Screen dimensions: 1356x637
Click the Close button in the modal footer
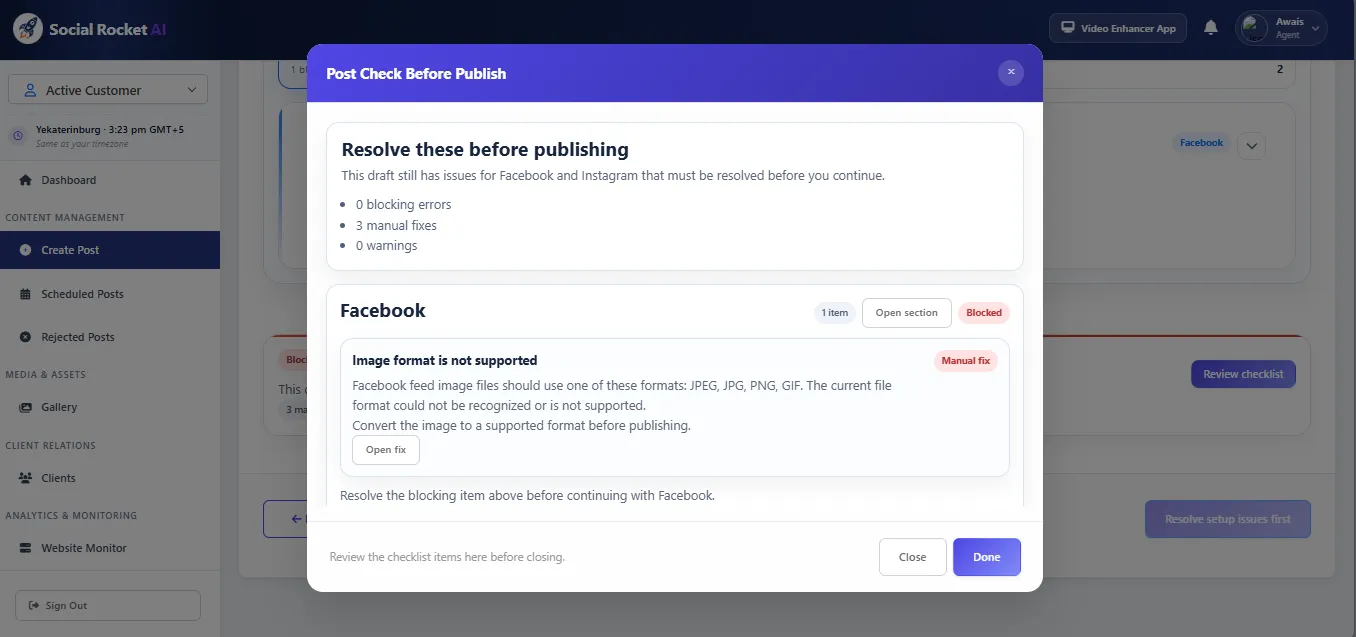(x=912, y=557)
